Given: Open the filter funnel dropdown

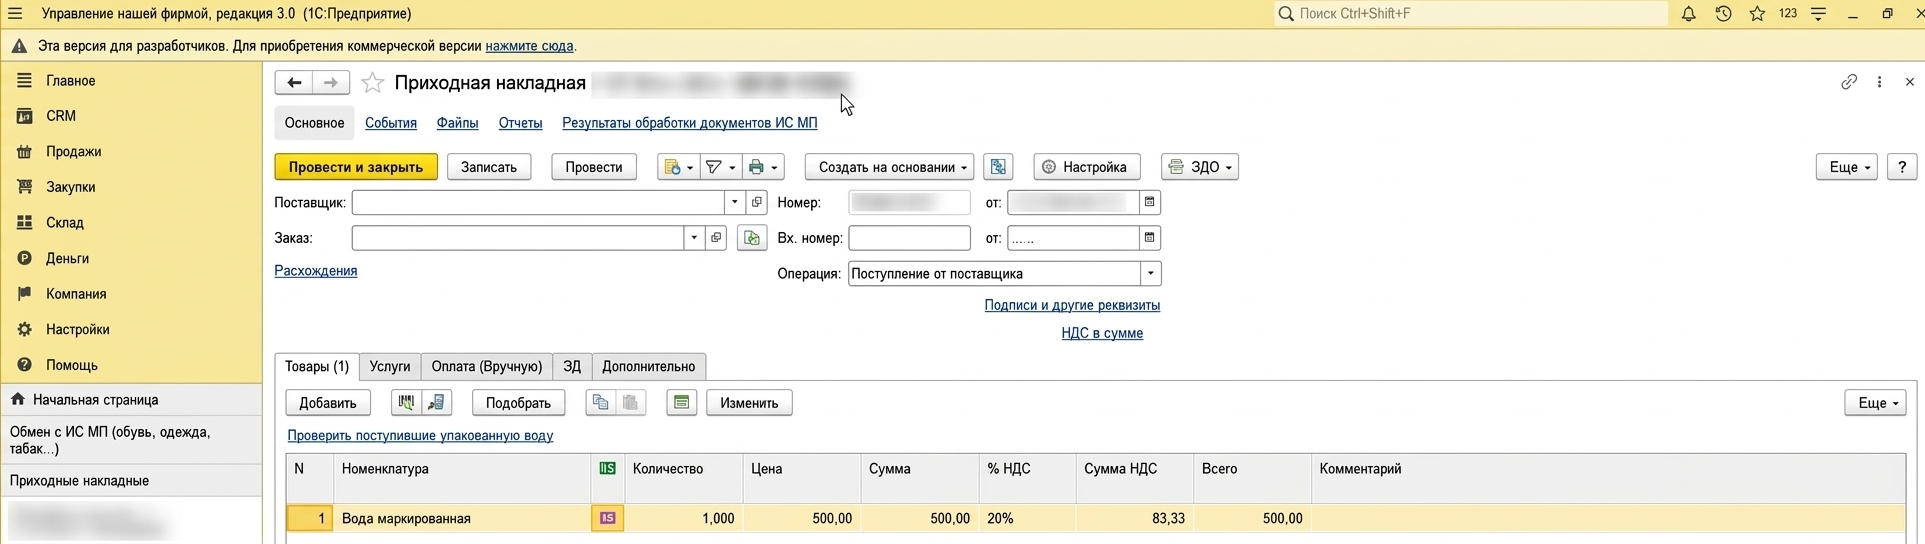Looking at the screenshot, I should (720, 167).
